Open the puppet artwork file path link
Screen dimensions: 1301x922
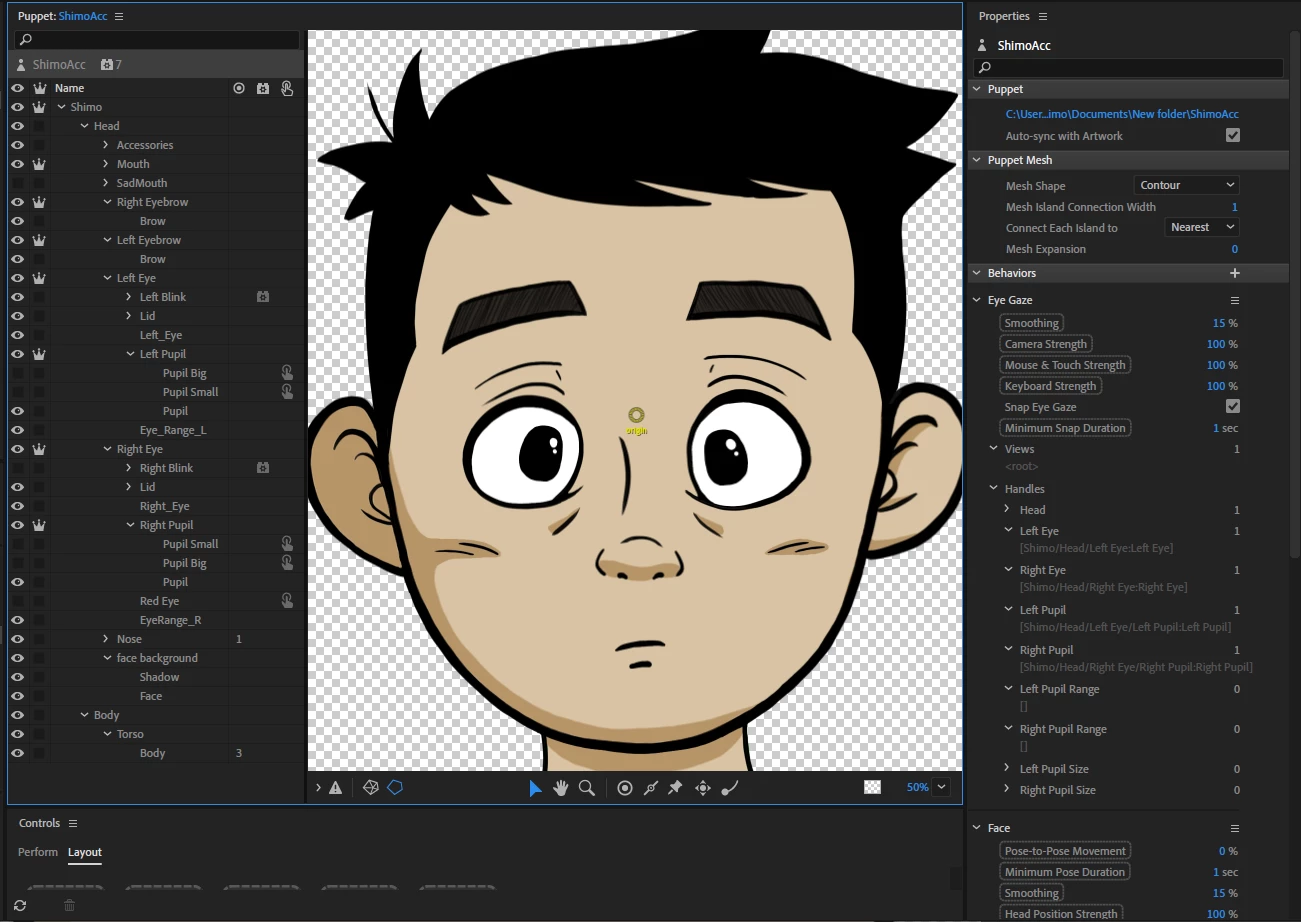[1121, 115]
